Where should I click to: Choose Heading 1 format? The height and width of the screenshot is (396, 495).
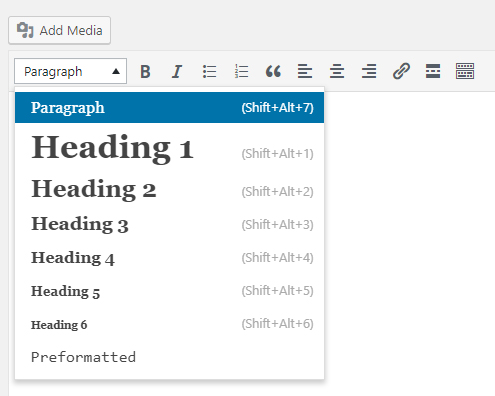[169, 148]
